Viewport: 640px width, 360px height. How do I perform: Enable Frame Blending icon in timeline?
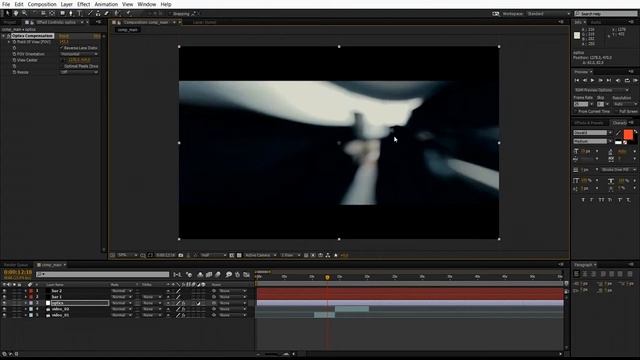pyautogui.click(x=209, y=275)
